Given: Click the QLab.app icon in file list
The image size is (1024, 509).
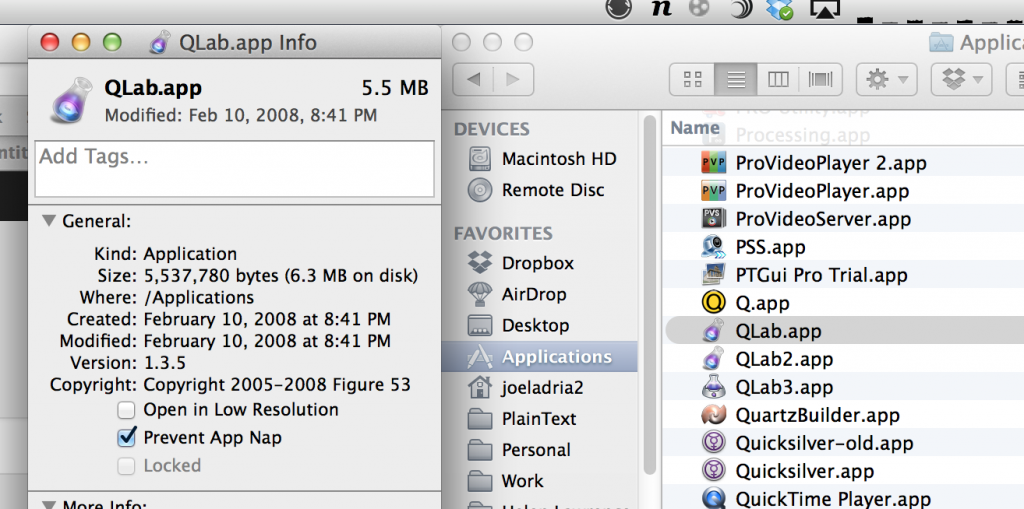Looking at the screenshot, I should [714, 331].
